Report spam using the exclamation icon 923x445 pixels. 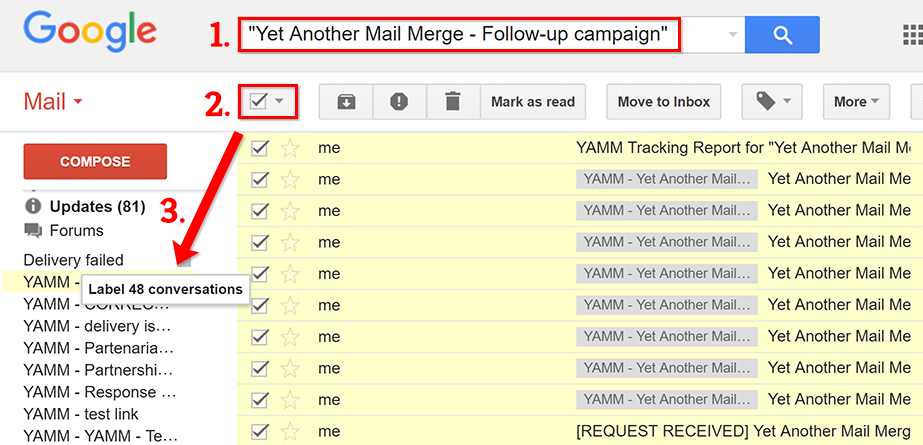(399, 102)
